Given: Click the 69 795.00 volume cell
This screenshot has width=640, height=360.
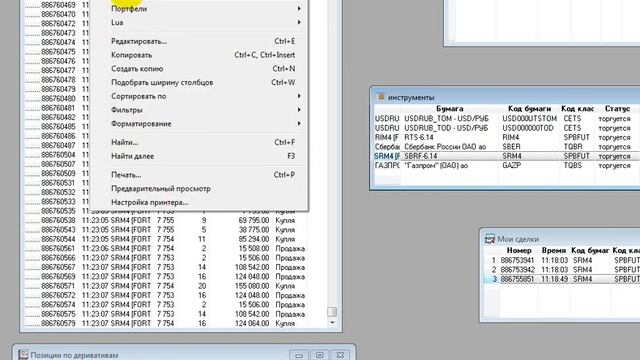Looking at the screenshot, I should [x=254, y=220].
